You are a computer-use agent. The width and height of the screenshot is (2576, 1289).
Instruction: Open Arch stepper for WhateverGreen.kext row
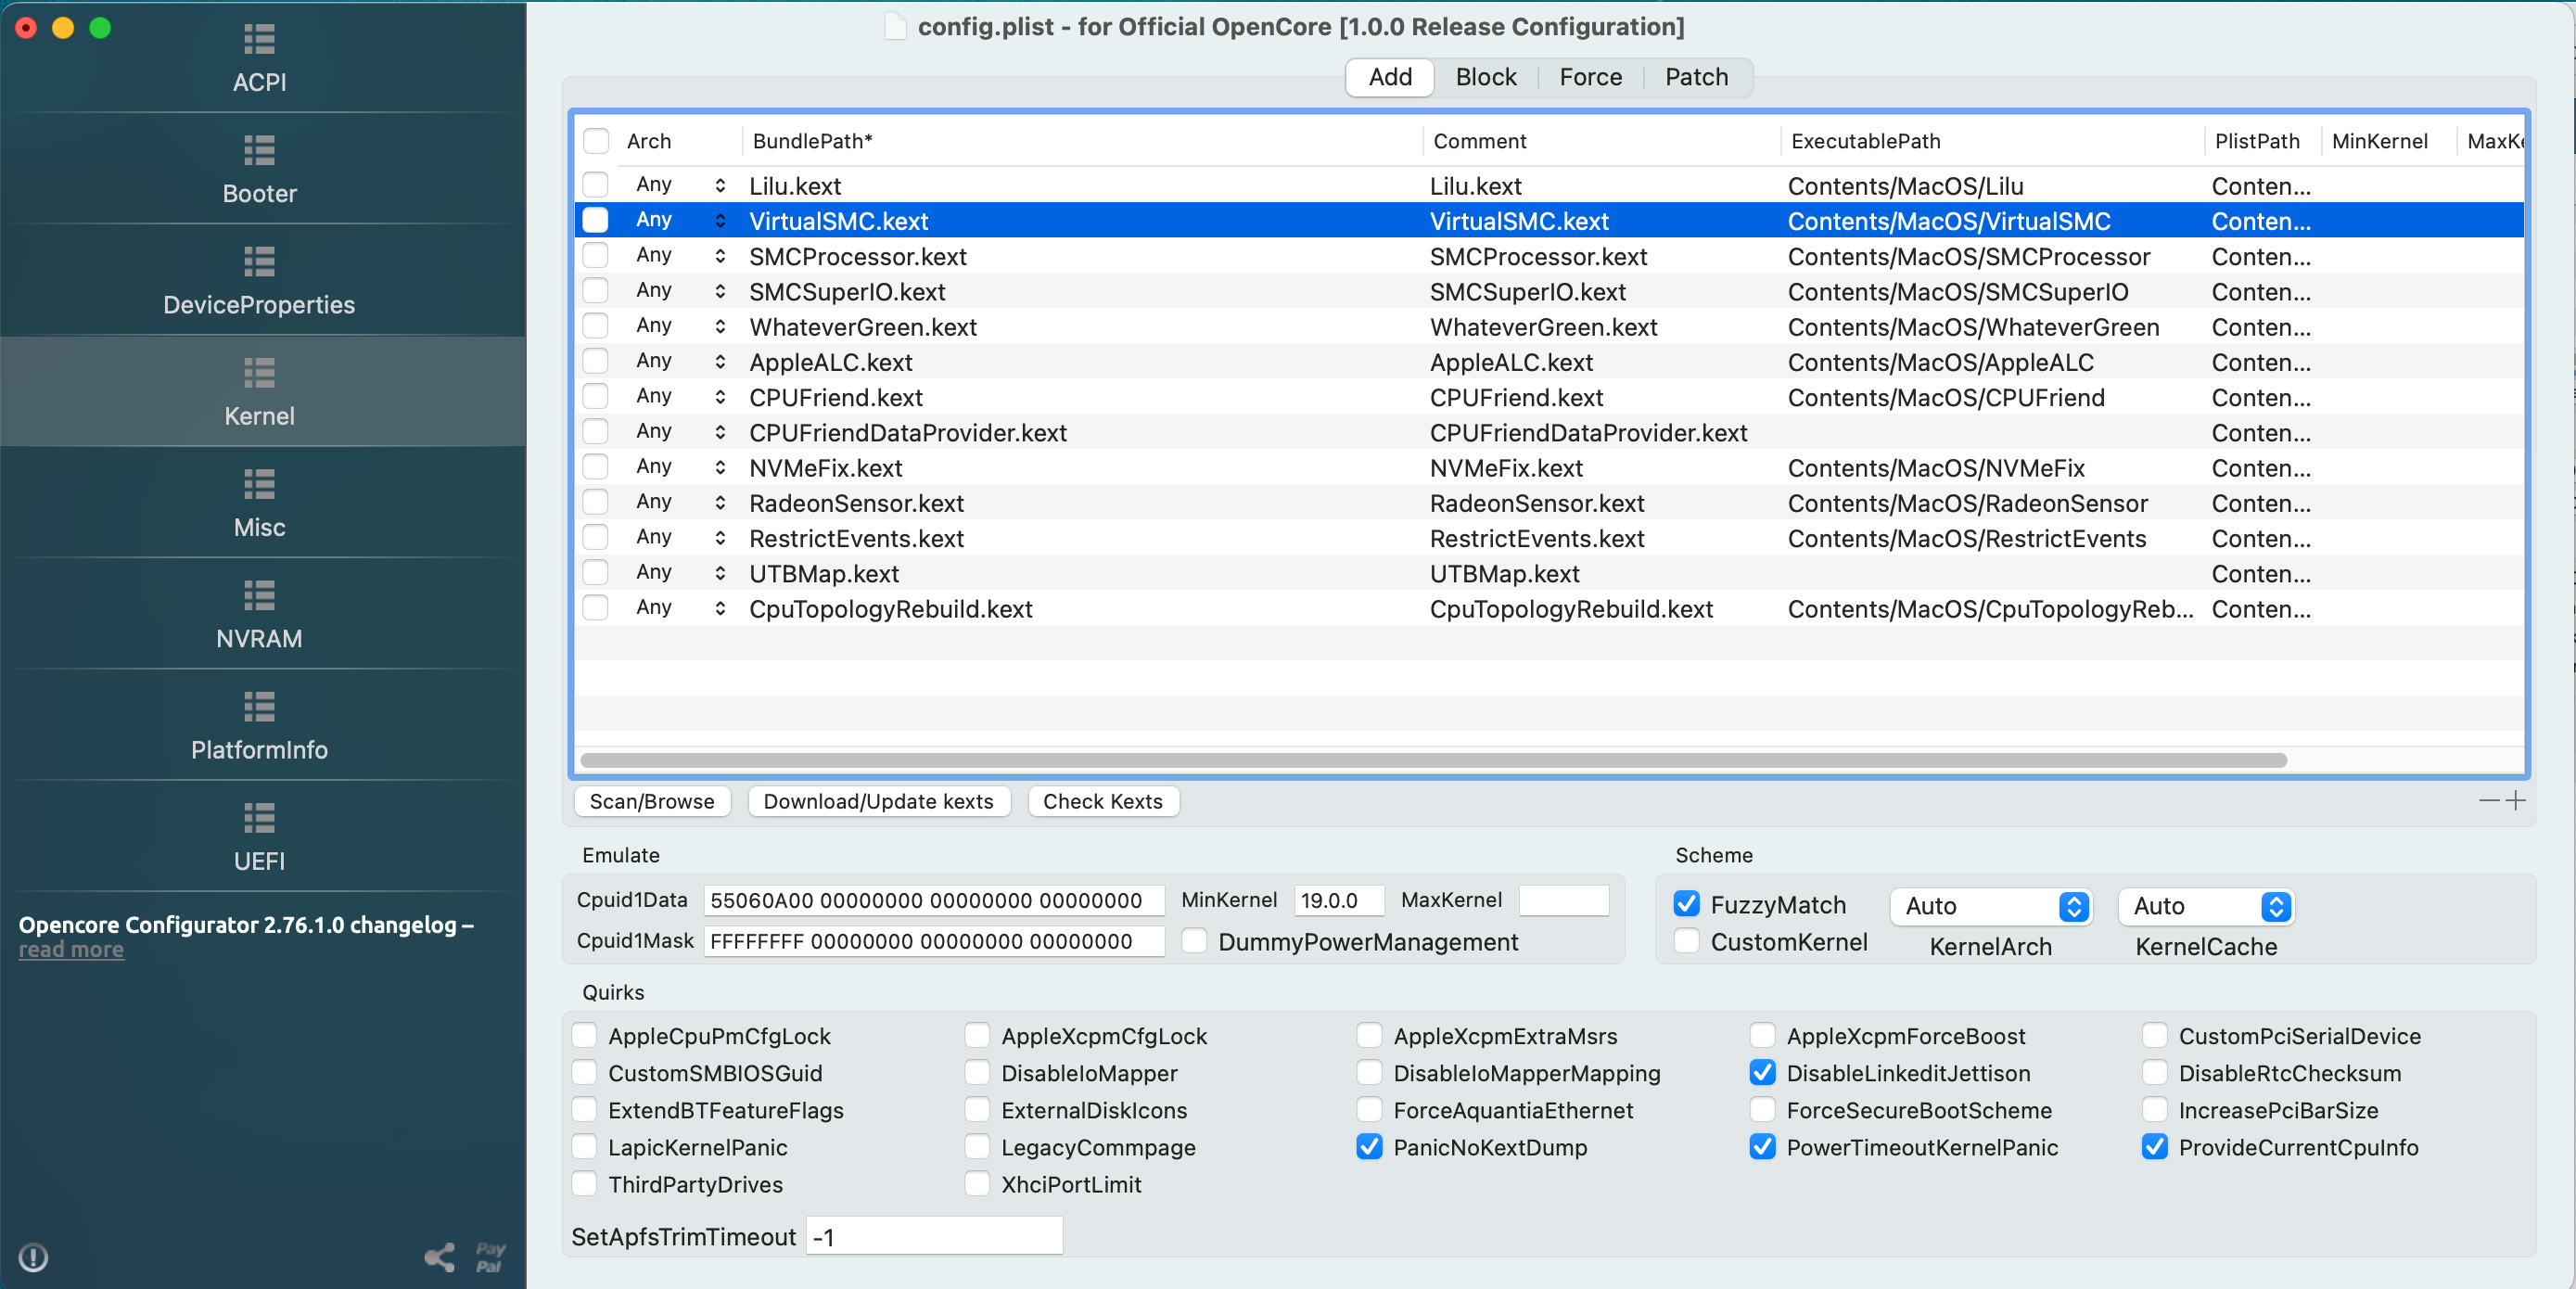coord(720,326)
